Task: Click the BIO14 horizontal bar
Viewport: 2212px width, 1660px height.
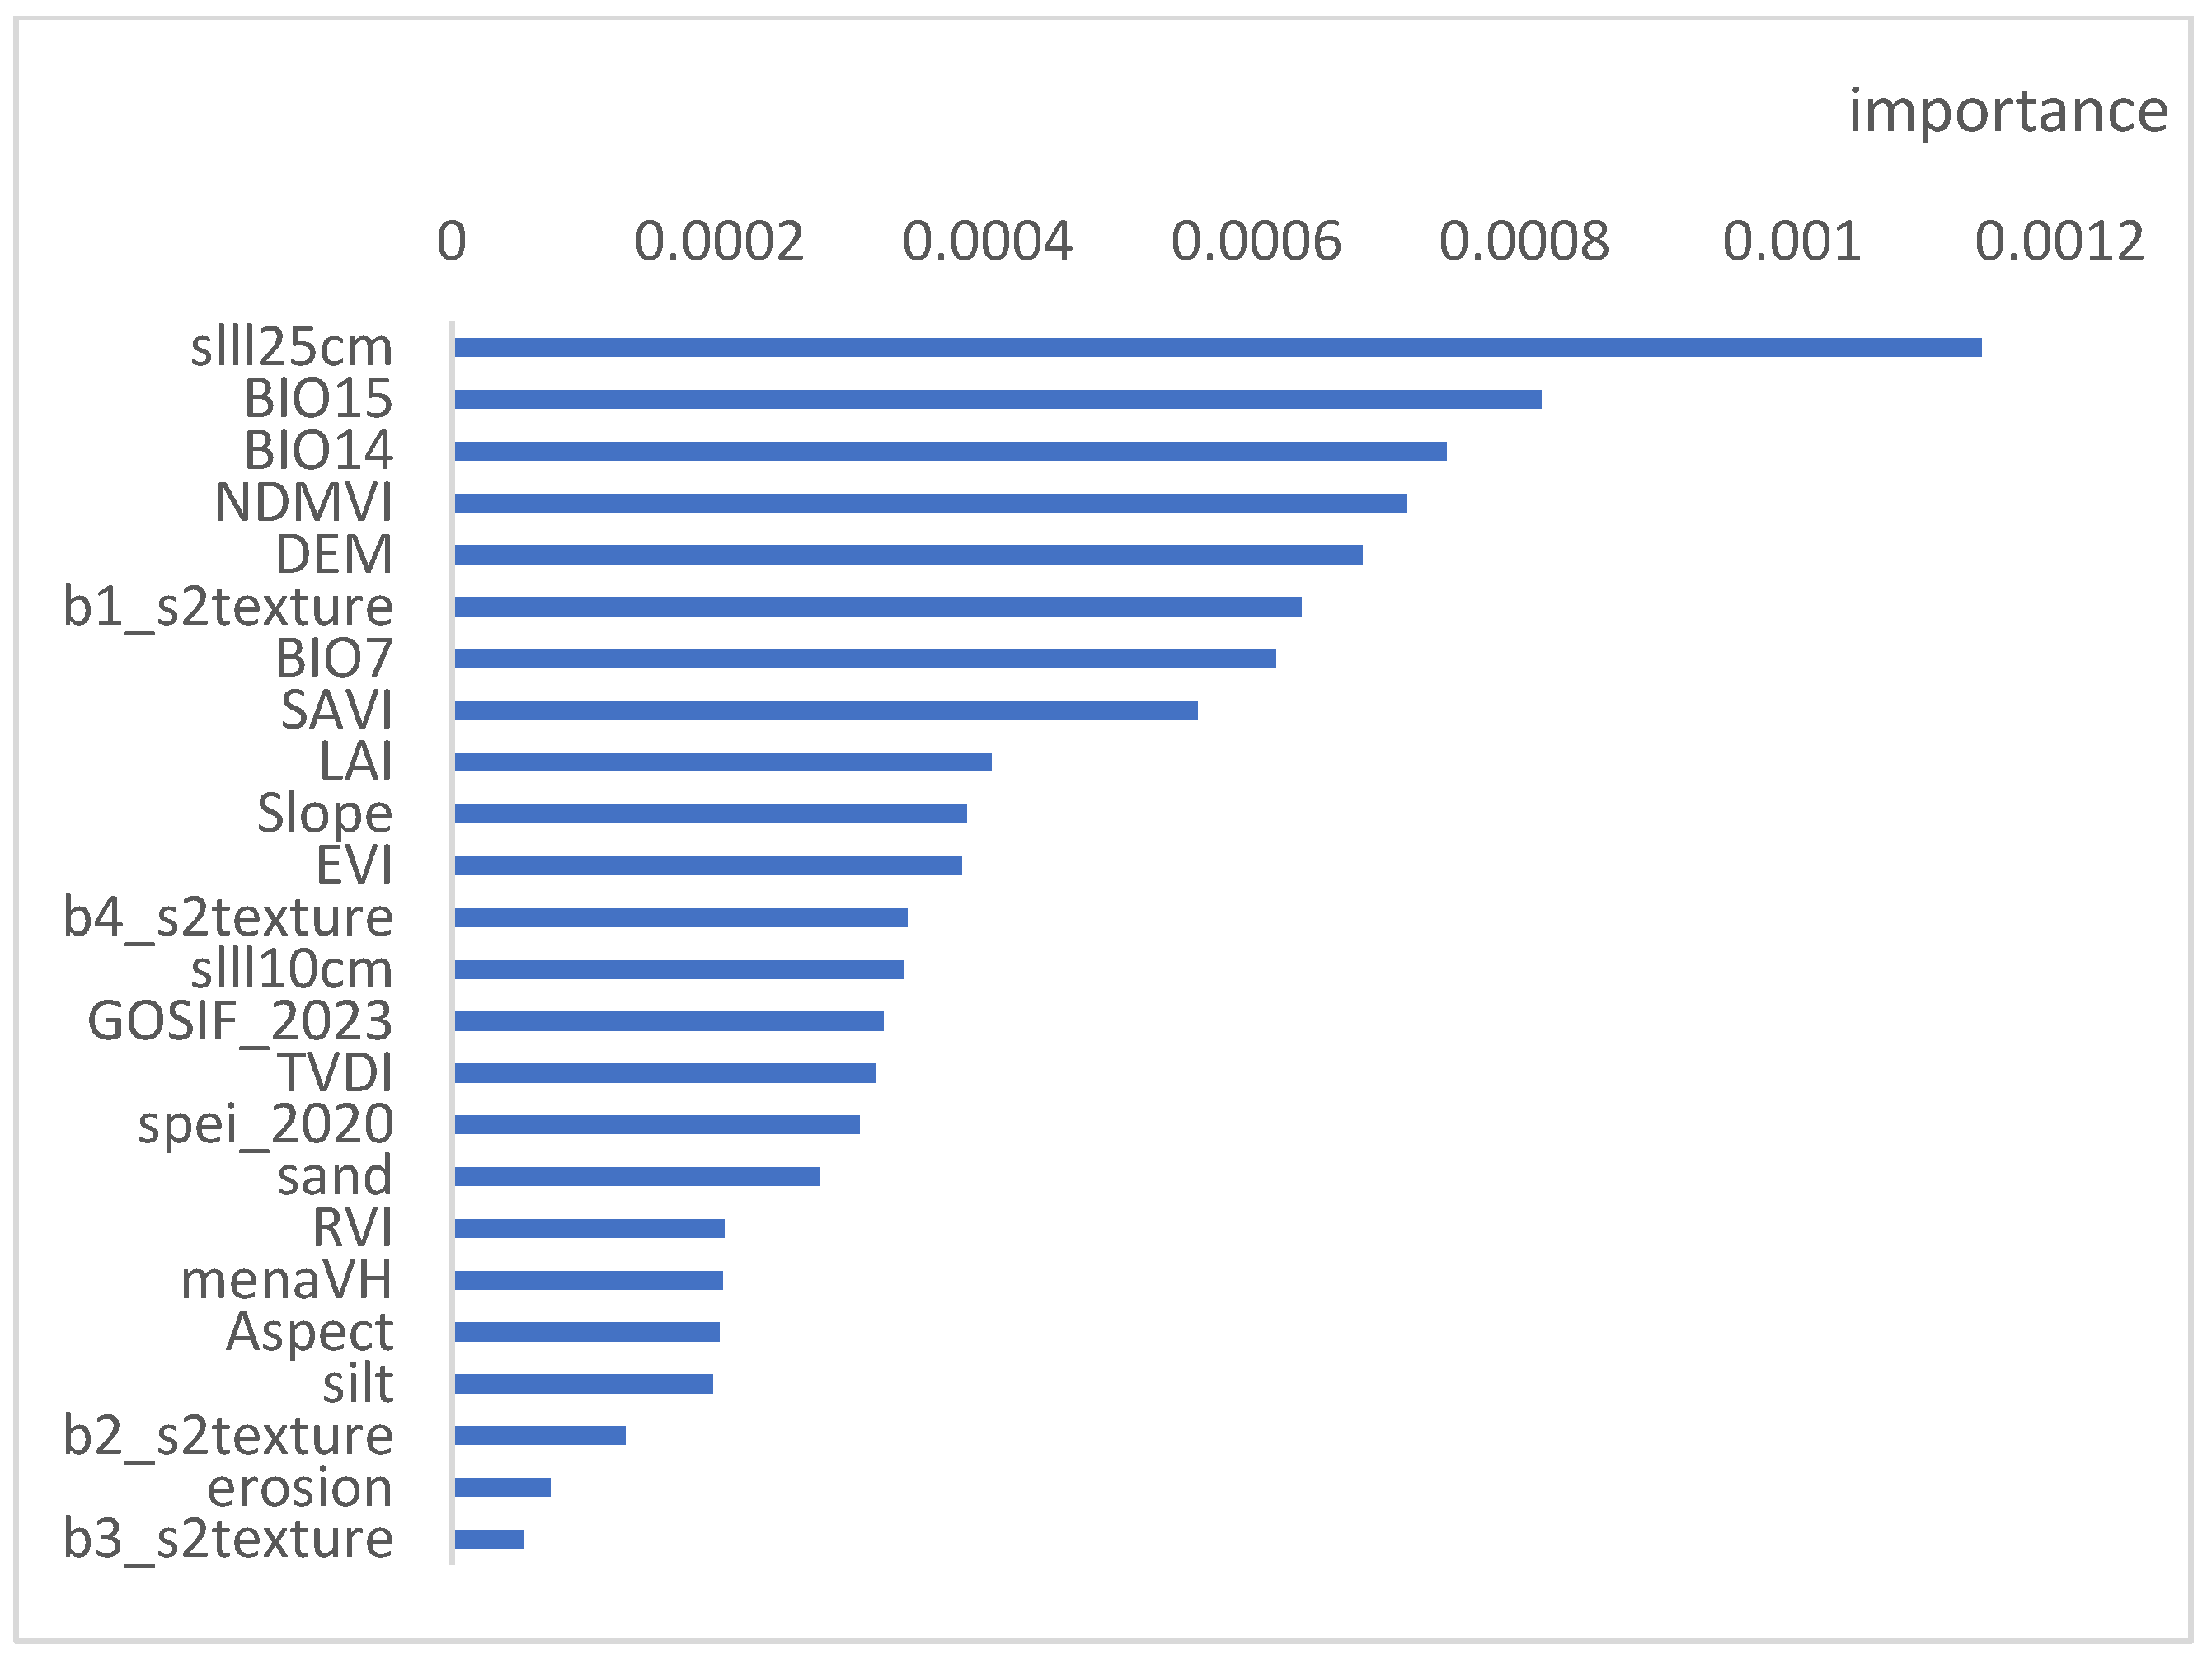Action: pyautogui.click(x=950, y=451)
